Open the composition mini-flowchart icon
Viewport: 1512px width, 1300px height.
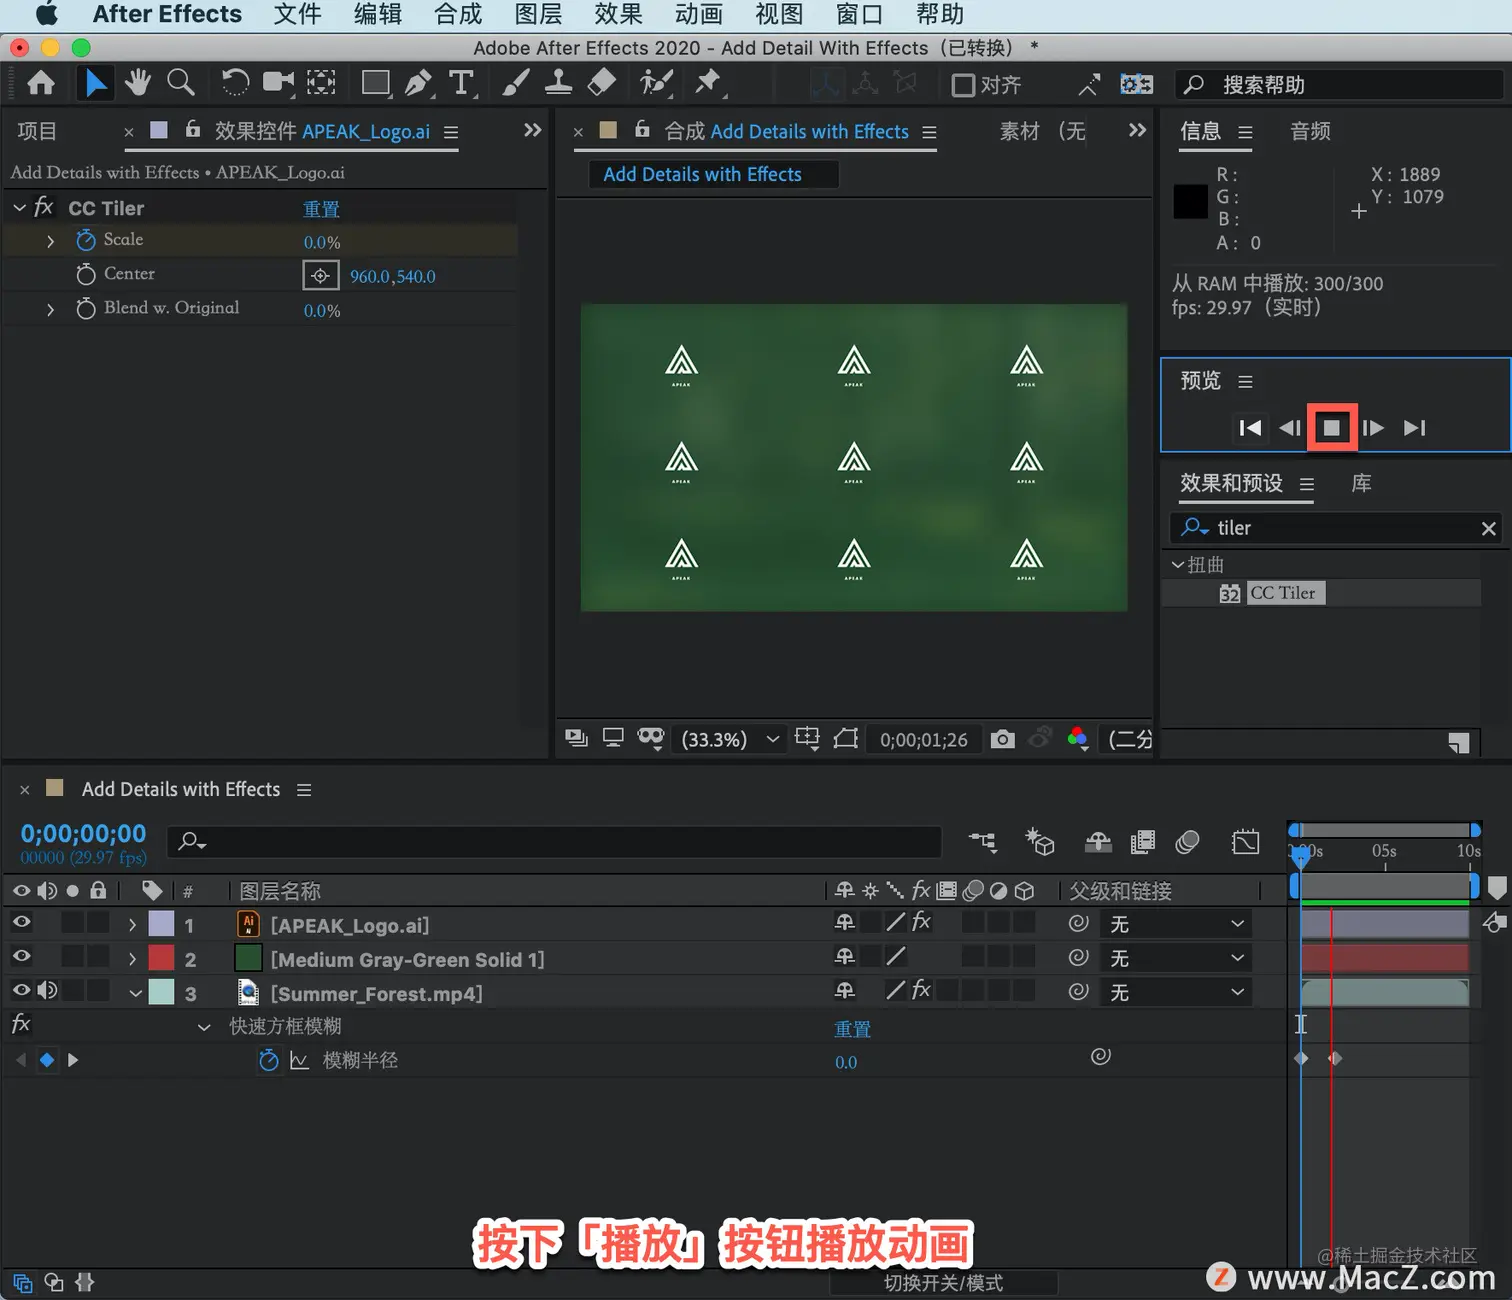click(983, 842)
